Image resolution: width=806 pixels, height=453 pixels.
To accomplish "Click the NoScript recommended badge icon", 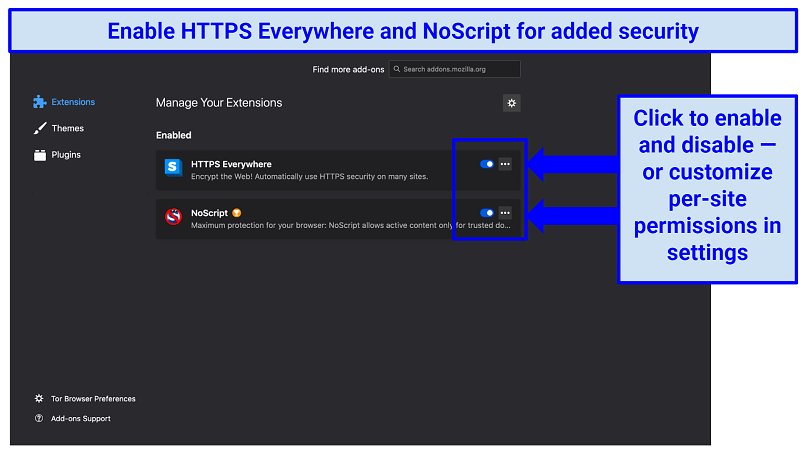I will [x=236, y=212].
